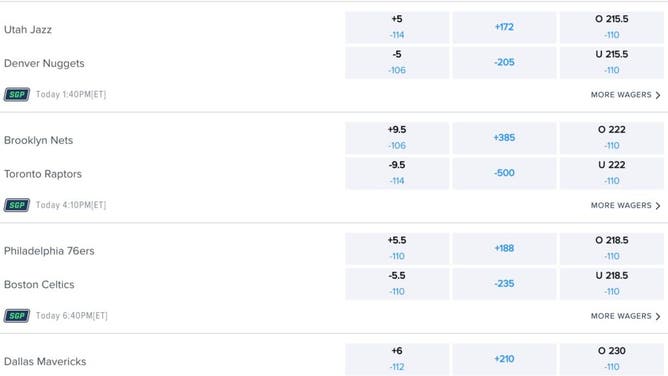Choose Over 215.5 total points

pyautogui.click(x=612, y=27)
